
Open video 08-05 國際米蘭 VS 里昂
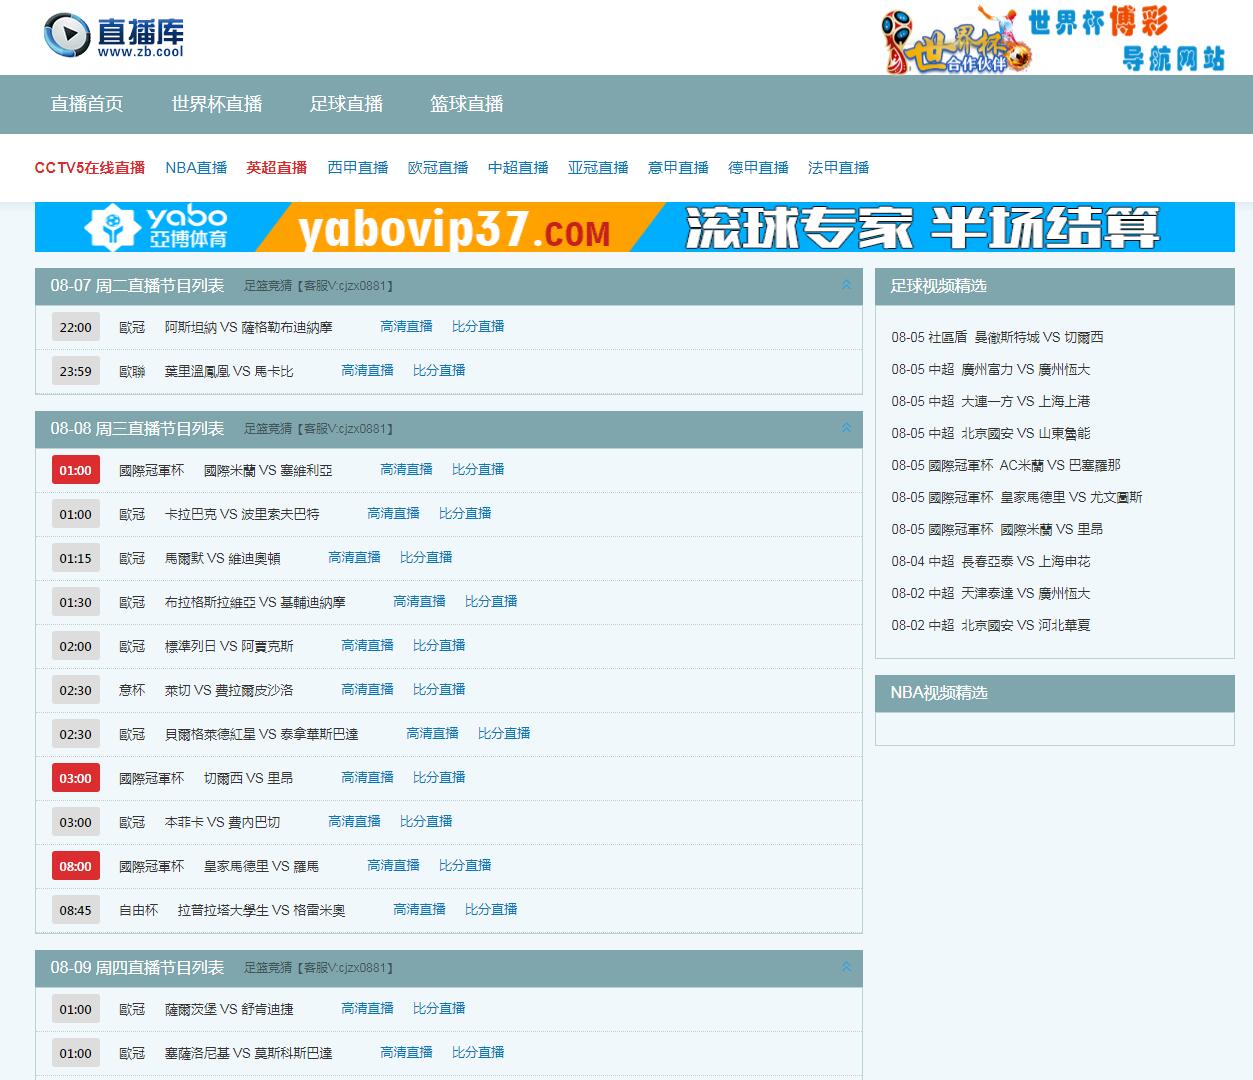(x=997, y=530)
